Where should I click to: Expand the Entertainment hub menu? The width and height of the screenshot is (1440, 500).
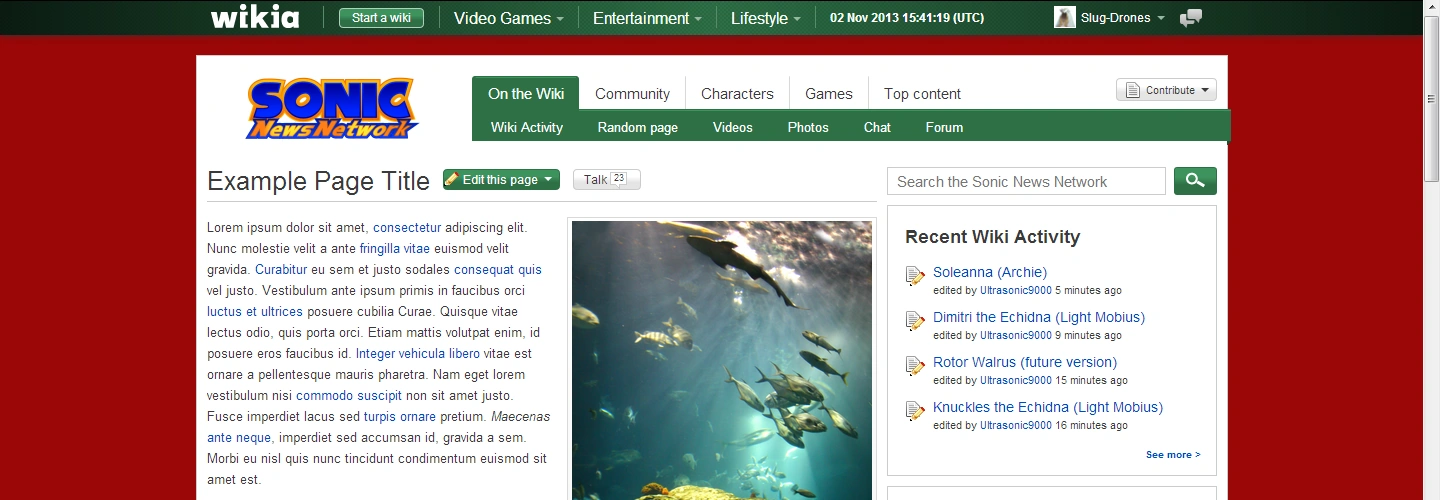point(647,18)
